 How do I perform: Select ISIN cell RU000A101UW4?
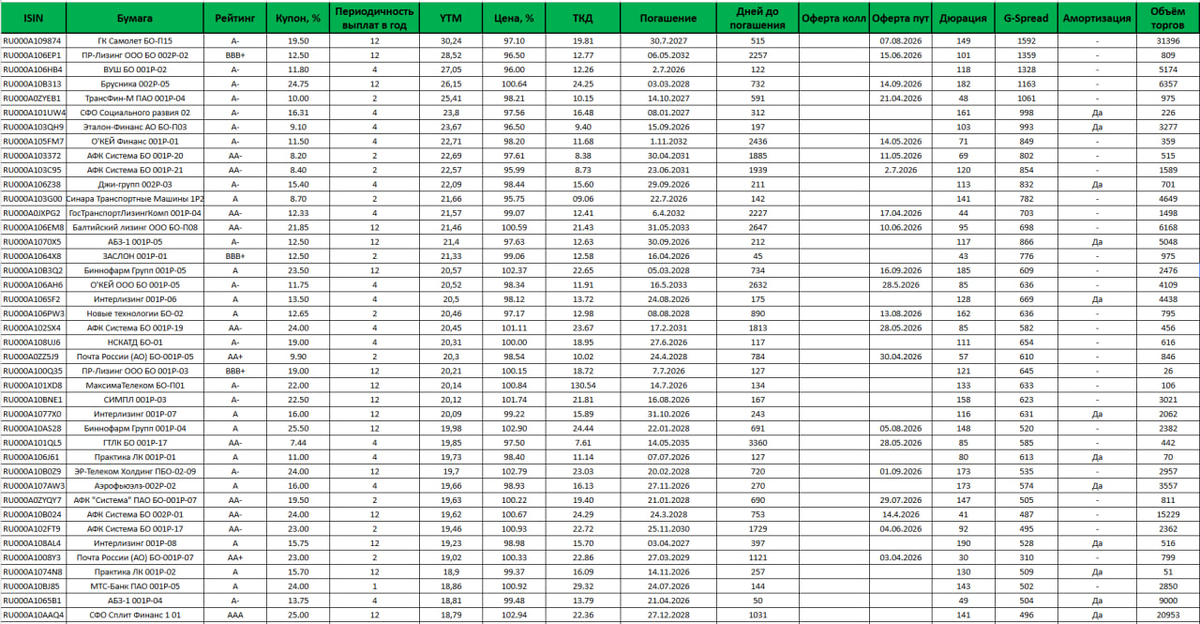coord(34,113)
